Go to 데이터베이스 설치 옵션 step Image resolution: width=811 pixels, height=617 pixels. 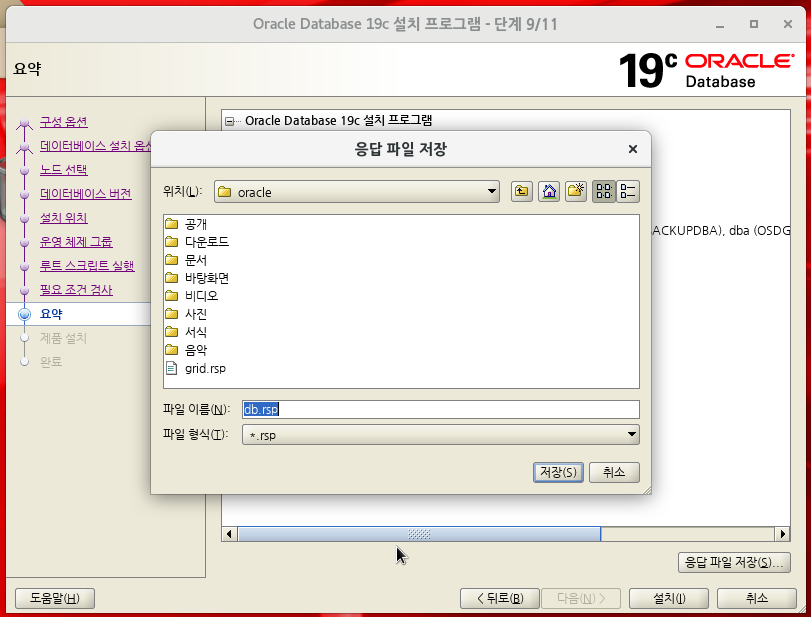(x=95, y=146)
